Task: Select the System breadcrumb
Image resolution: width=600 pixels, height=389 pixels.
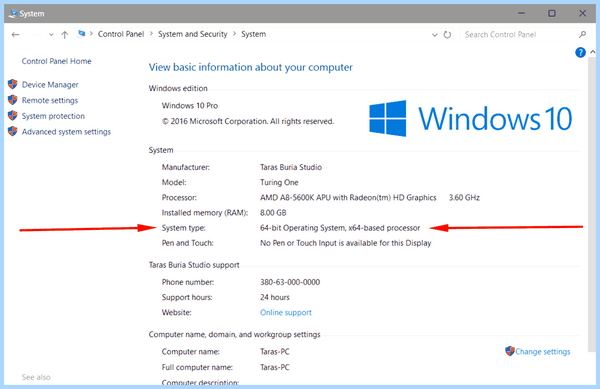Action: pos(253,34)
